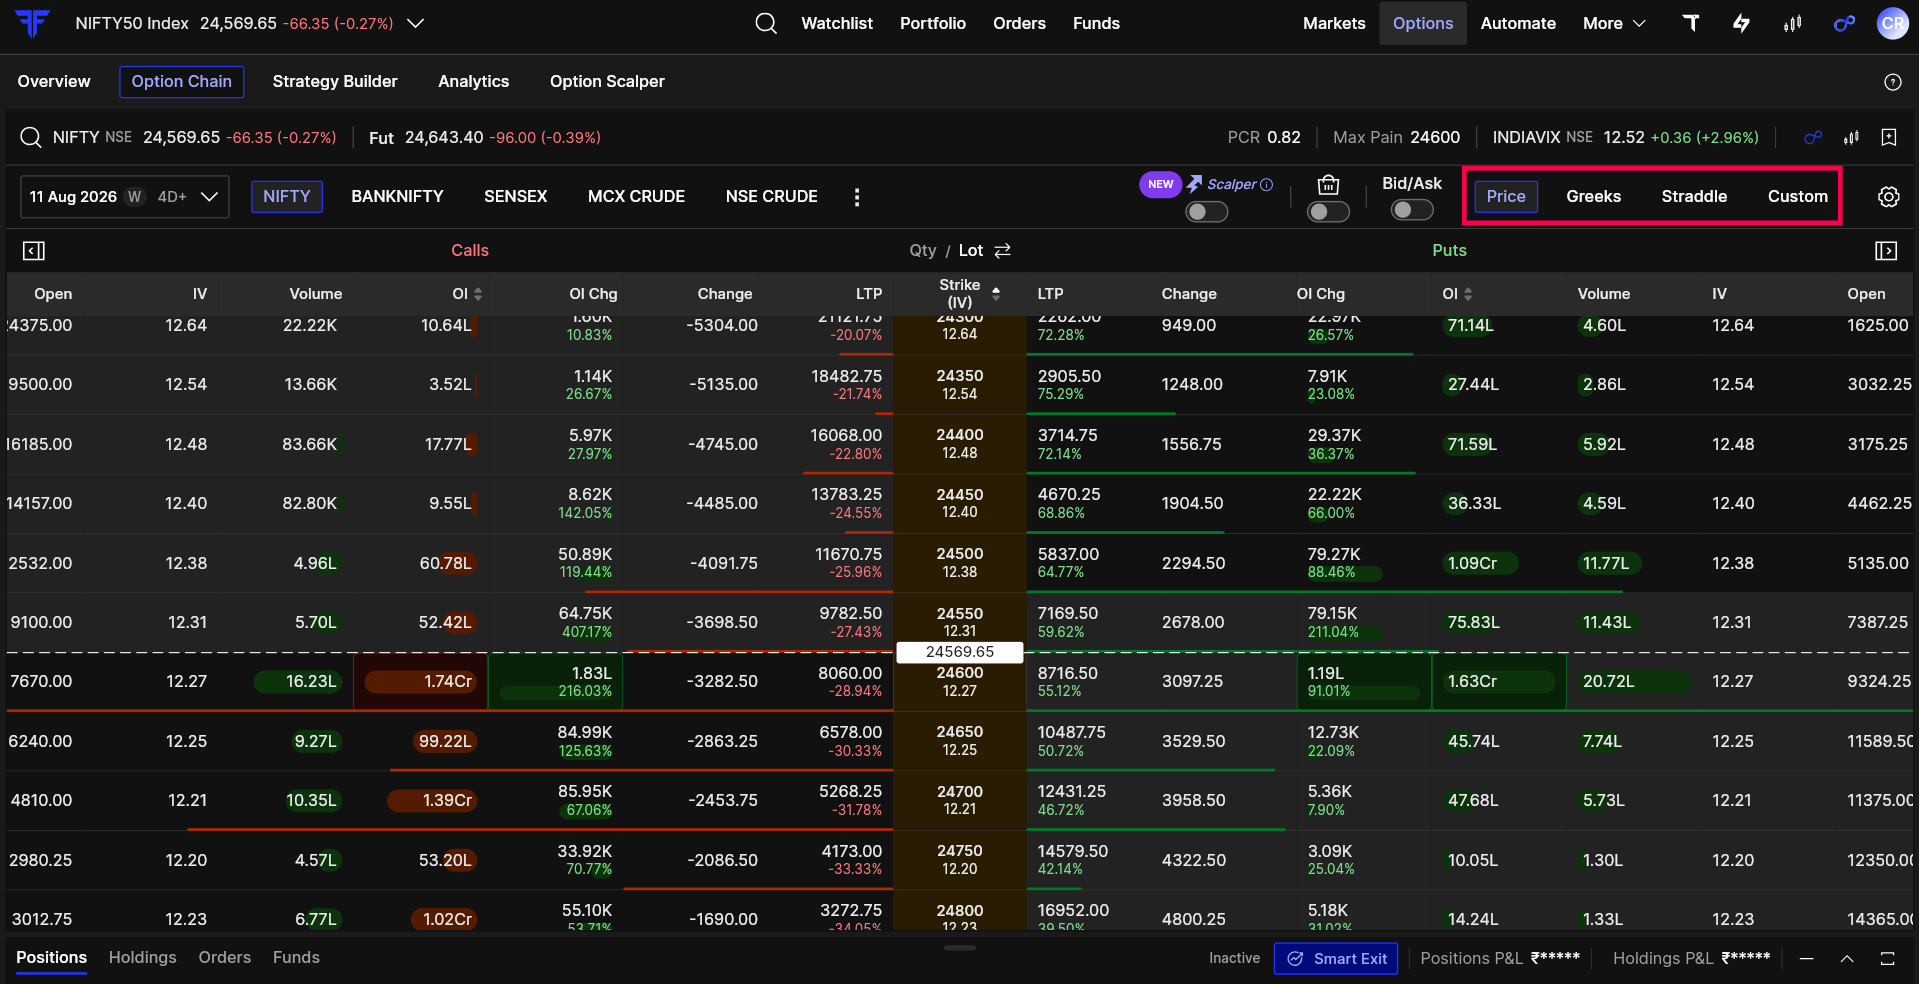
Task: Open option chain settings gear
Action: (x=1888, y=197)
